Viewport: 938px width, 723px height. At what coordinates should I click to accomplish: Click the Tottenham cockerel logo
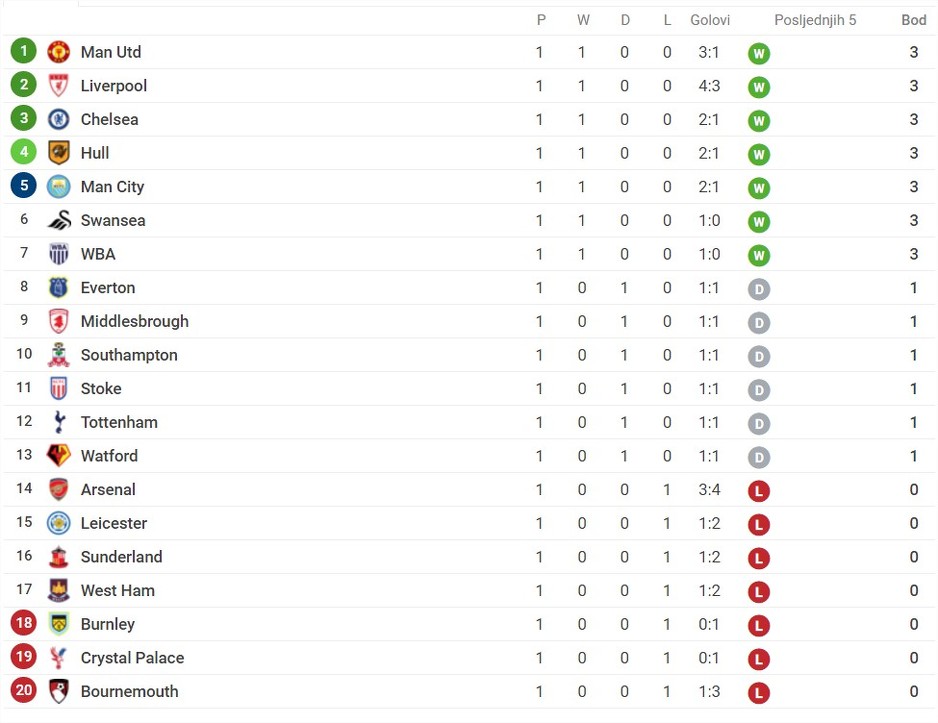click(59, 422)
